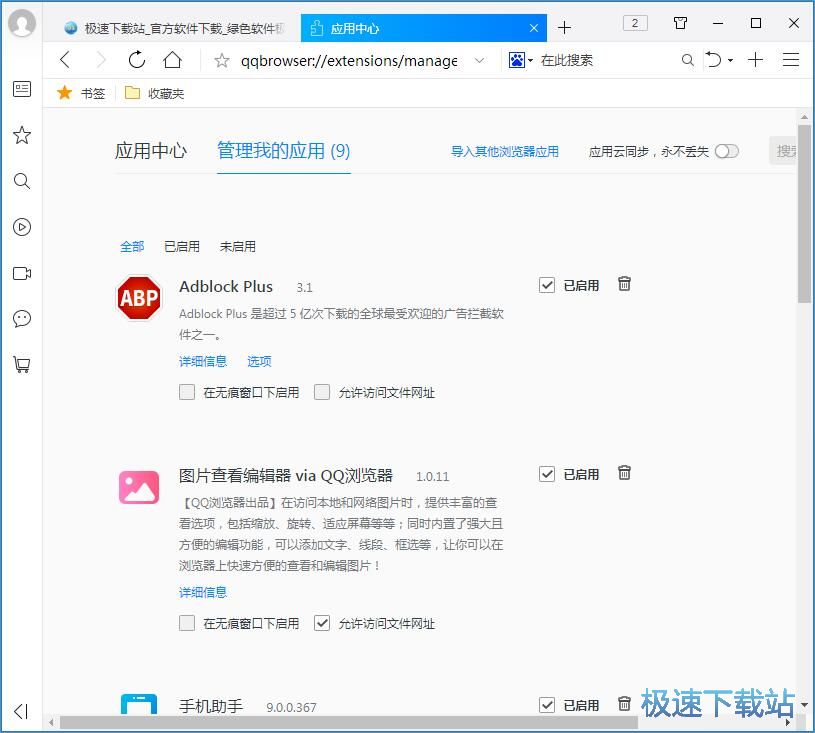
Task: Go to the home page
Action: coord(173,60)
